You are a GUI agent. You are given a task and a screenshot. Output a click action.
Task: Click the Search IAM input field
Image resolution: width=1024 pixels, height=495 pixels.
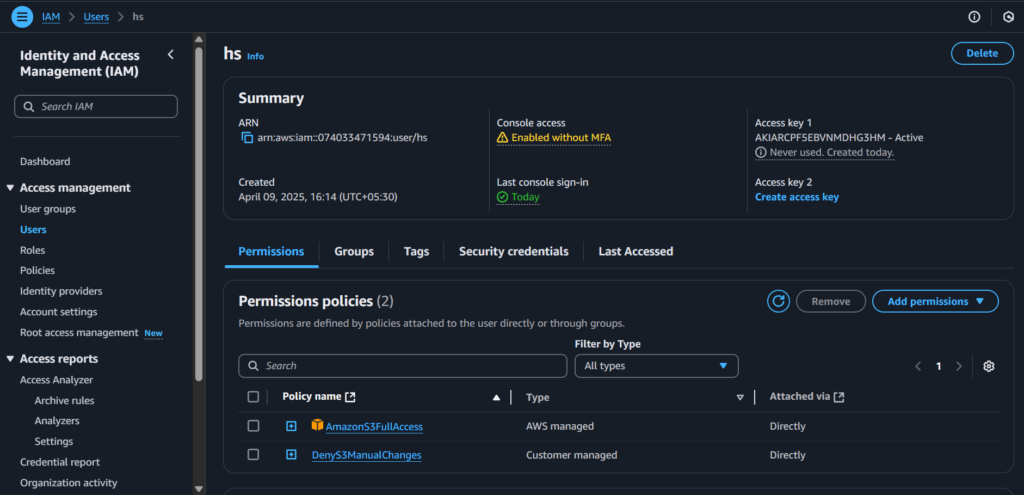96,106
